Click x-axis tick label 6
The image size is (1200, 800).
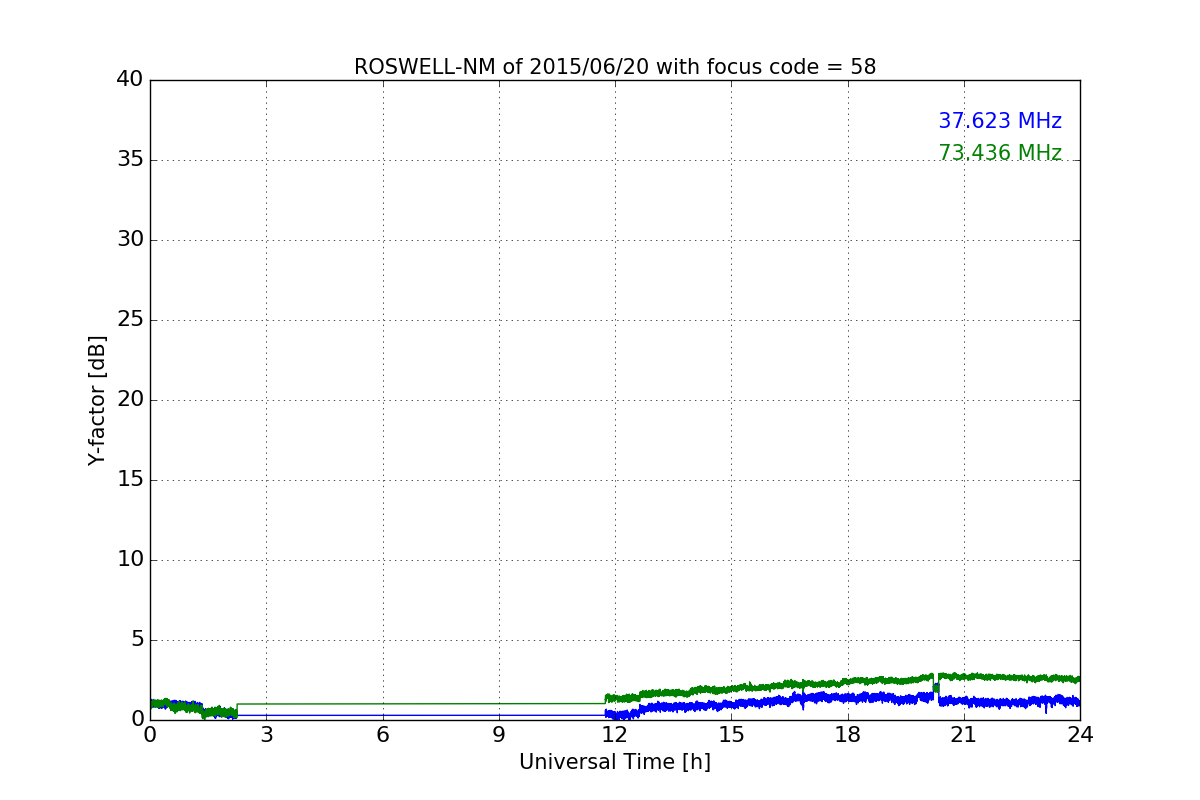pos(383,735)
